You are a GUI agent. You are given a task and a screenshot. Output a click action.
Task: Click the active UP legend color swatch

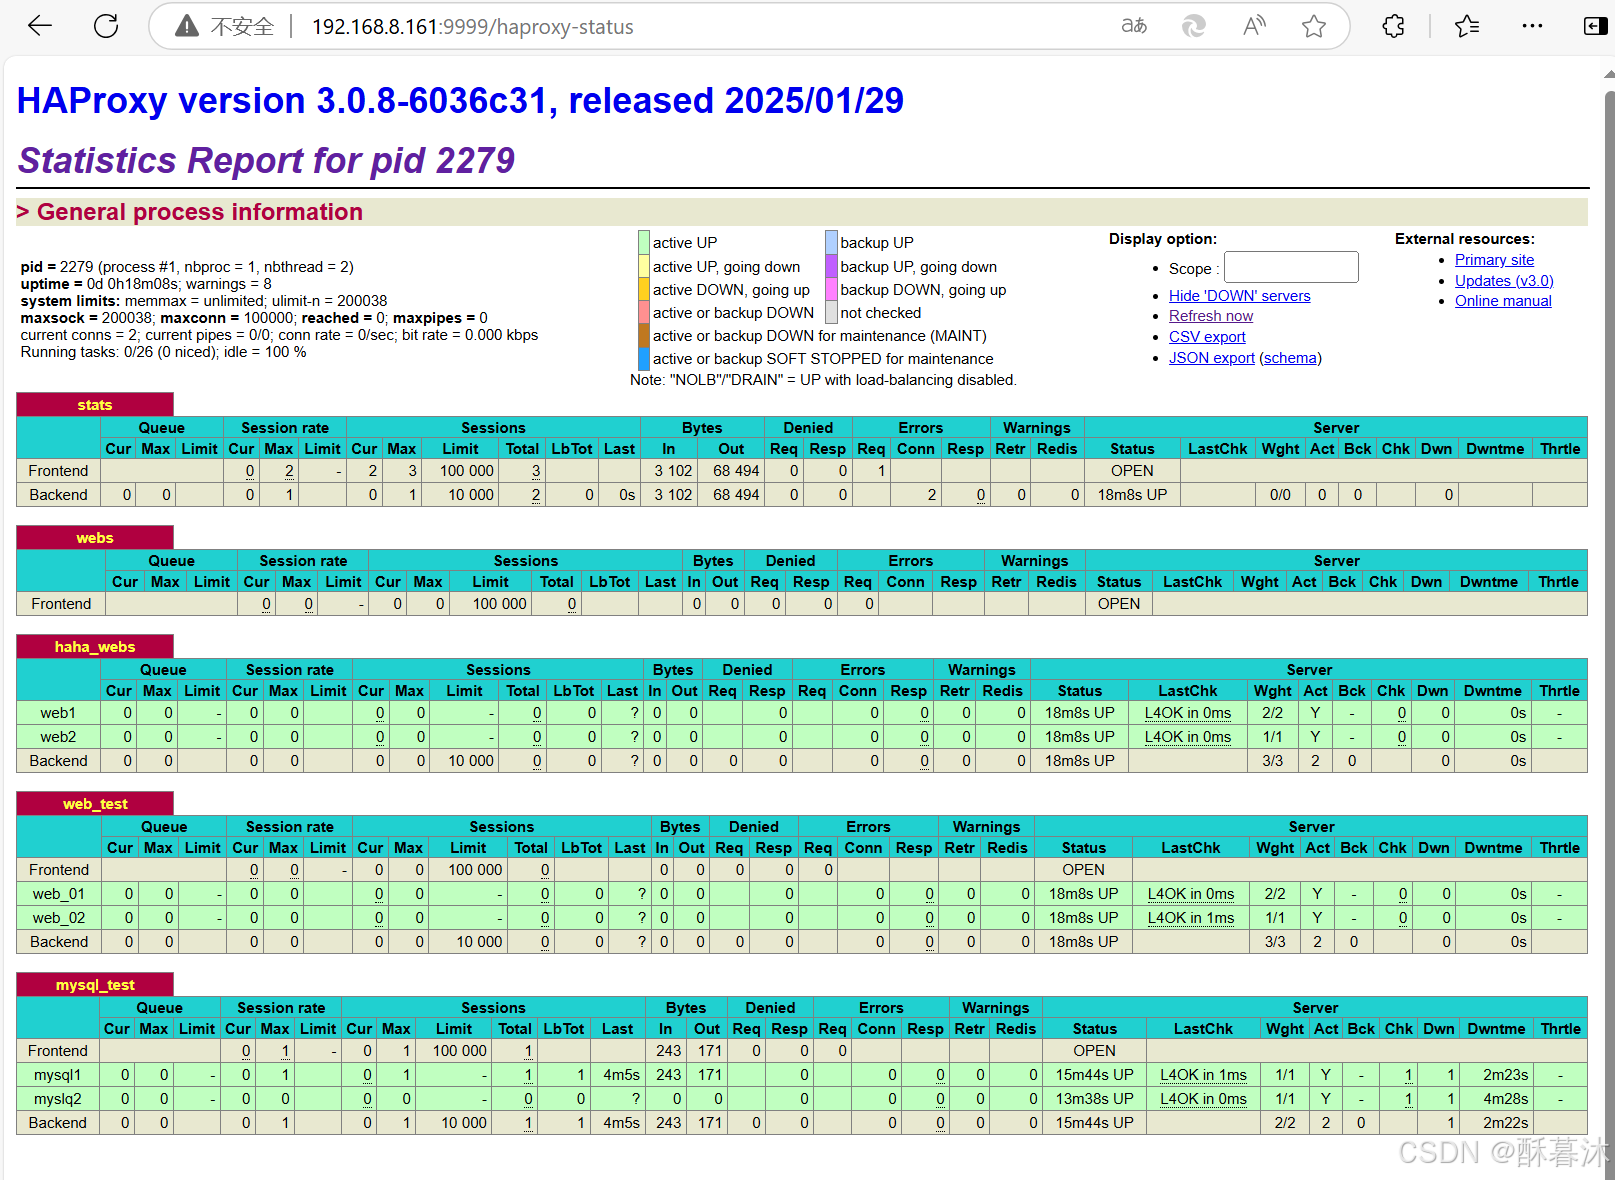(644, 242)
